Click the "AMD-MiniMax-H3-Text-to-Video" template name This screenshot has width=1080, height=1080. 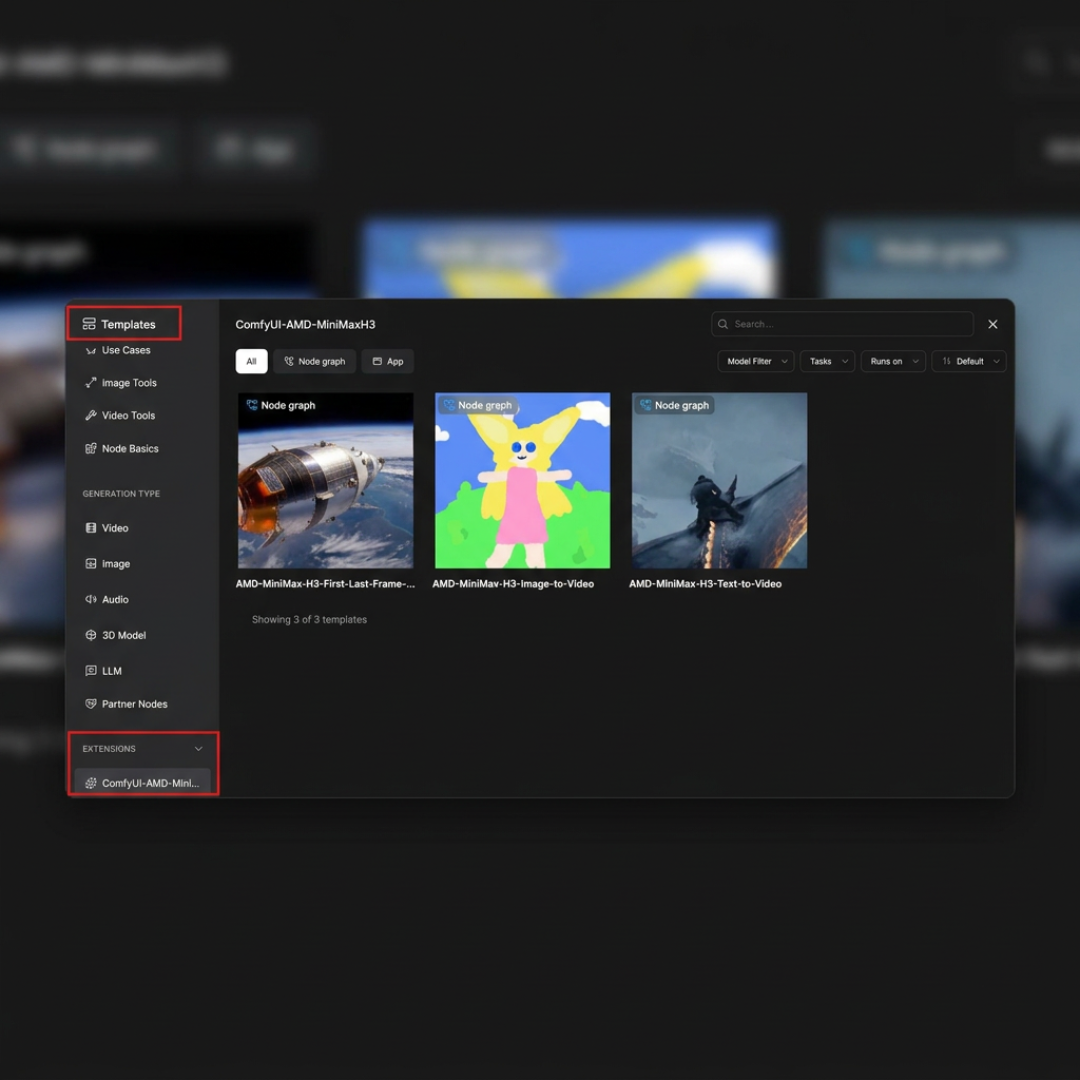[x=705, y=584]
